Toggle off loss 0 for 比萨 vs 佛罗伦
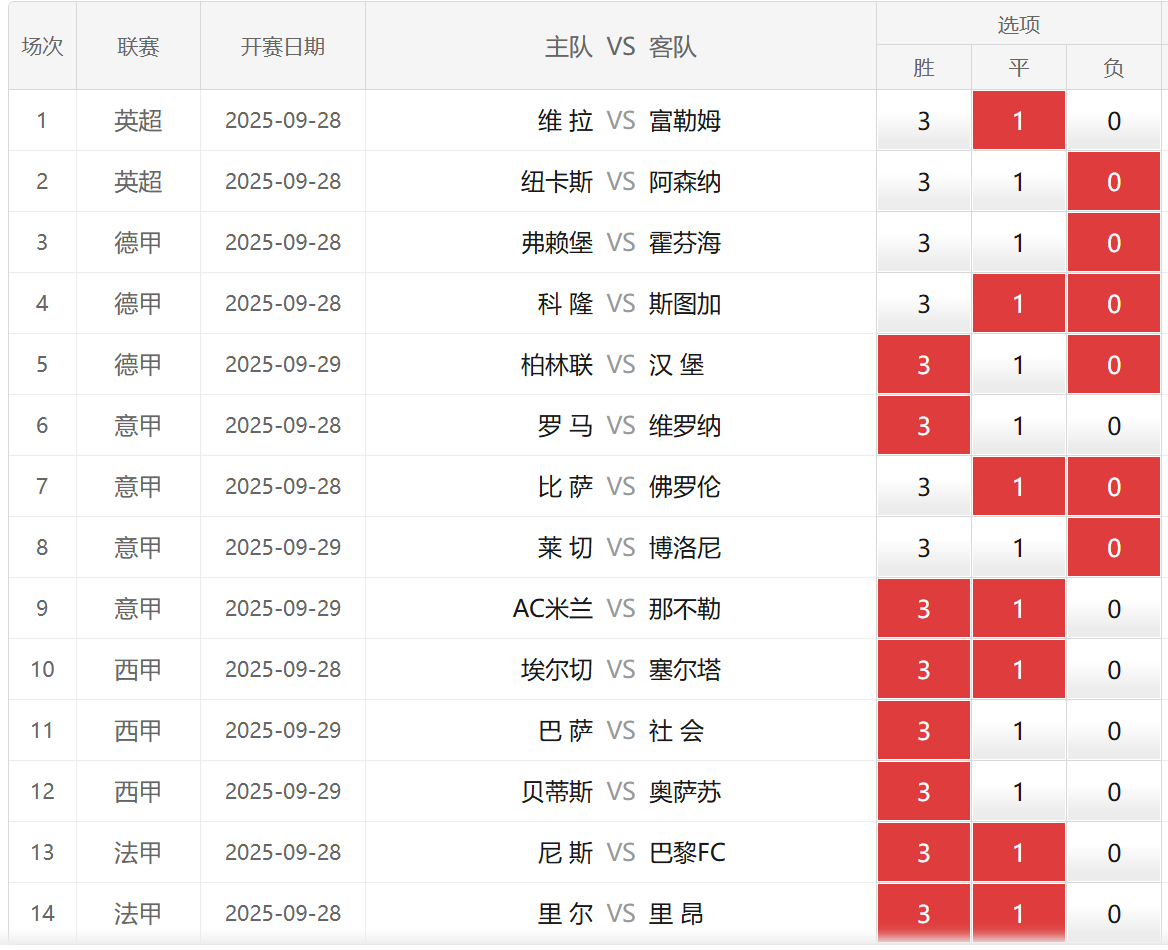 pyautogui.click(x=1113, y=487)
